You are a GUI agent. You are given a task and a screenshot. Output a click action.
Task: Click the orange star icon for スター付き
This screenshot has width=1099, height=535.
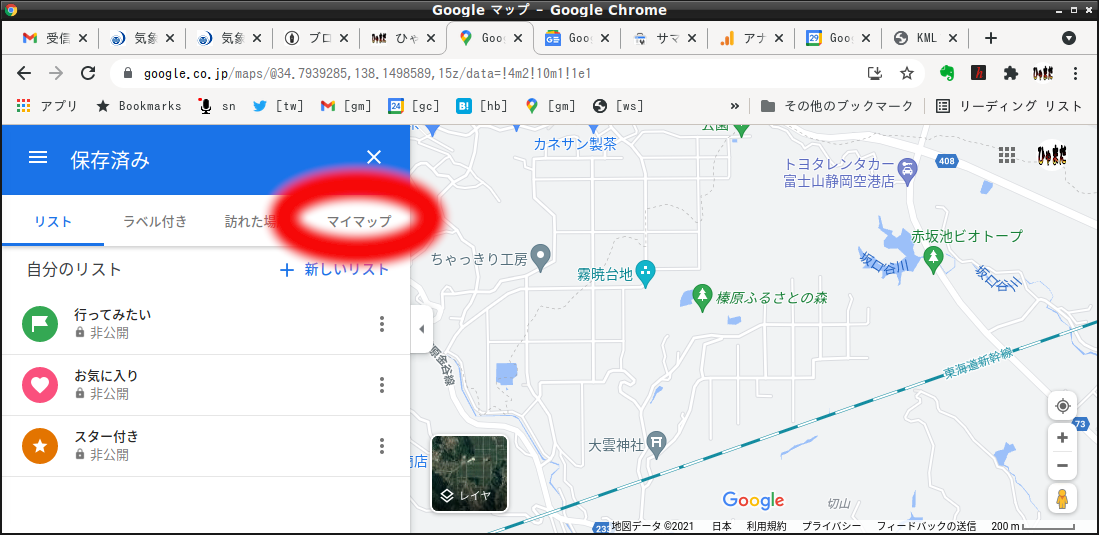coord(40,446)
